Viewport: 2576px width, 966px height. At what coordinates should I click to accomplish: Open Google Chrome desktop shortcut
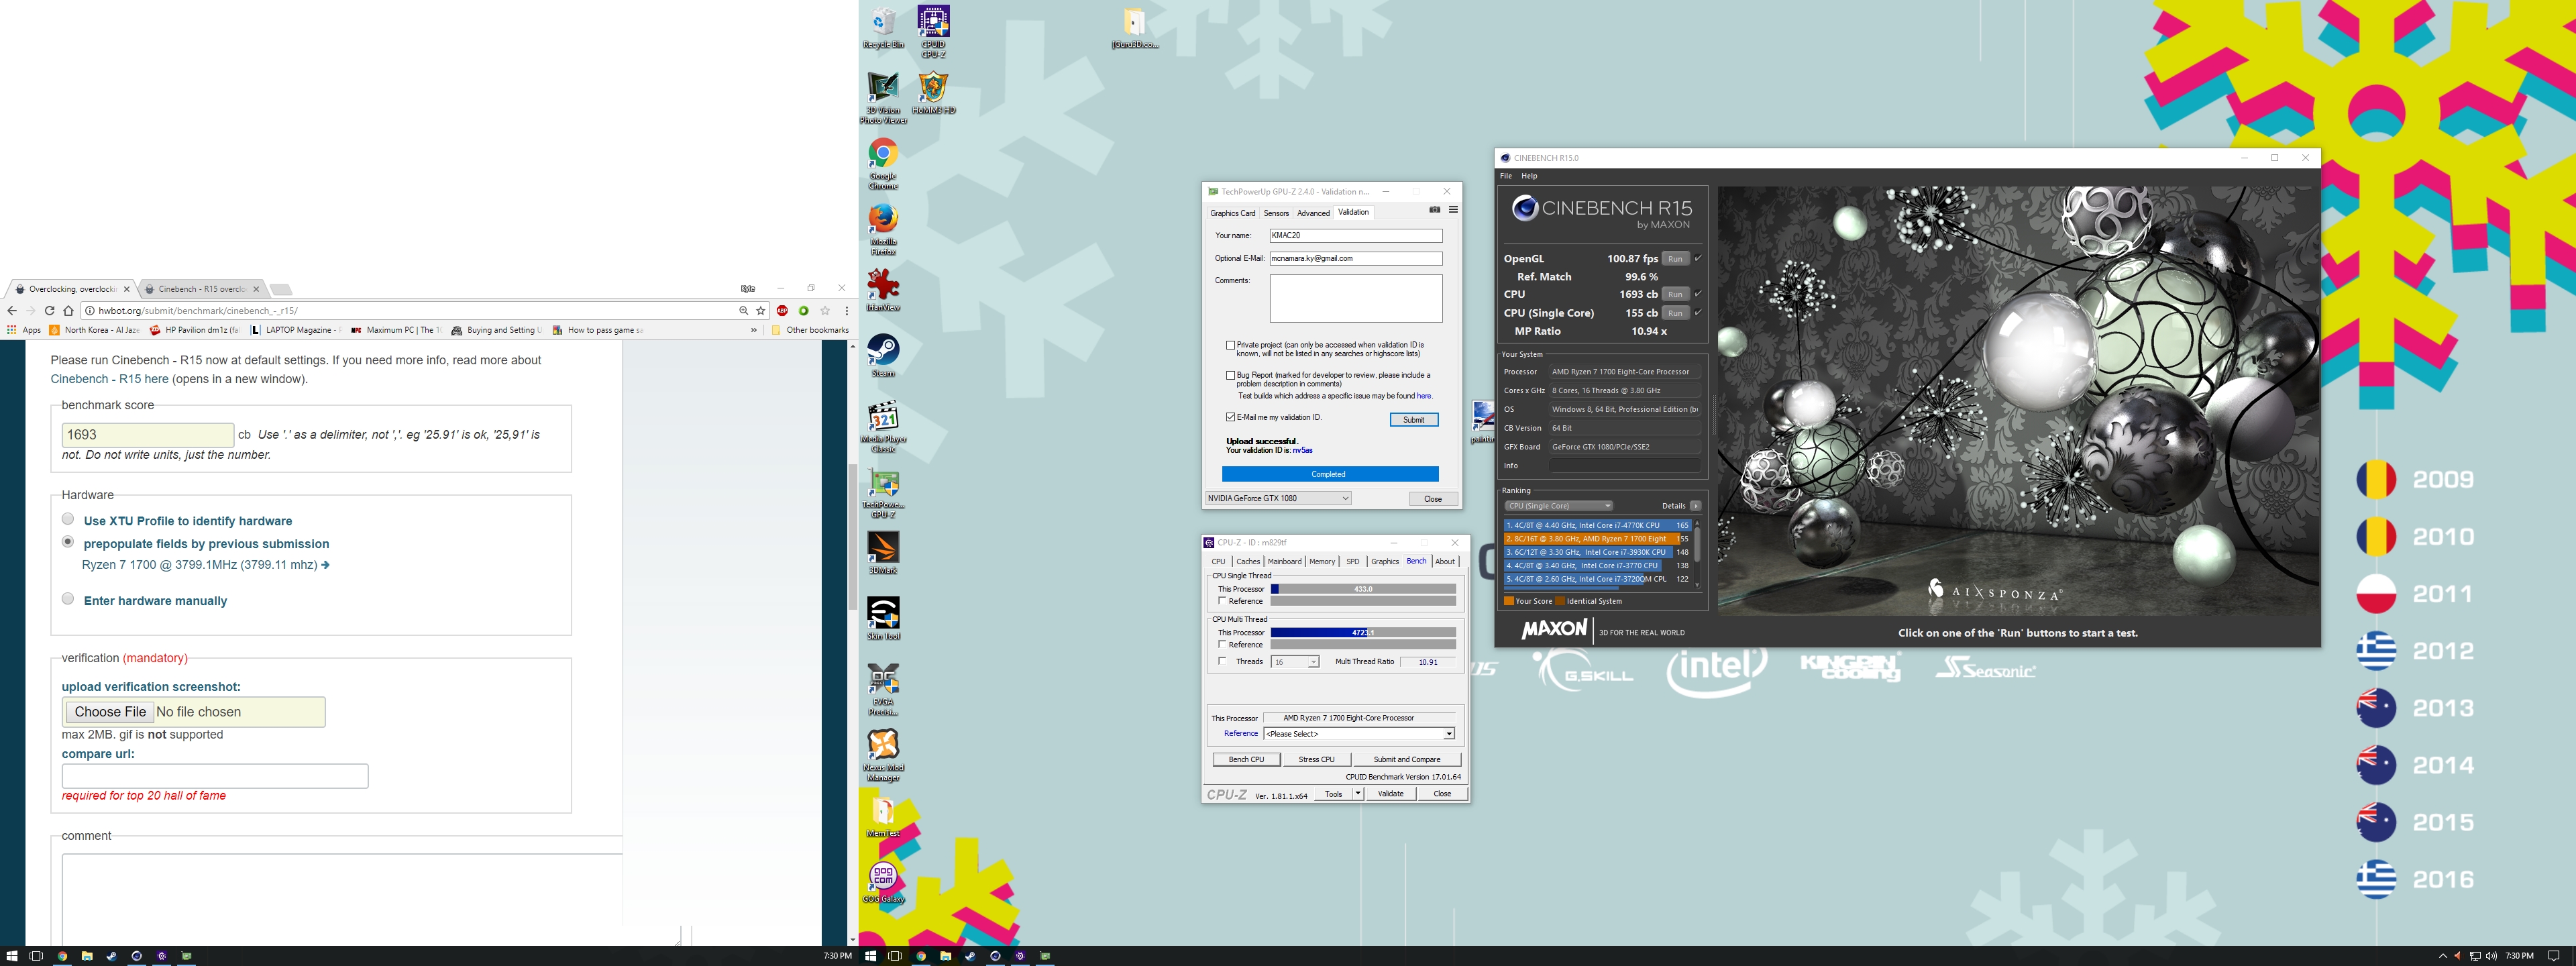tap(883, 164)
